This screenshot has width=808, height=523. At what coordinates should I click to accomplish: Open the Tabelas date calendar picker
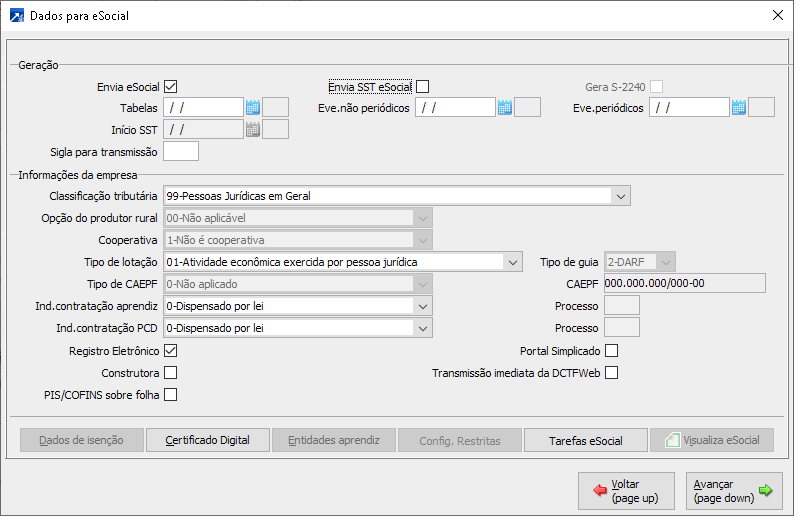click(x=252, y=108)
